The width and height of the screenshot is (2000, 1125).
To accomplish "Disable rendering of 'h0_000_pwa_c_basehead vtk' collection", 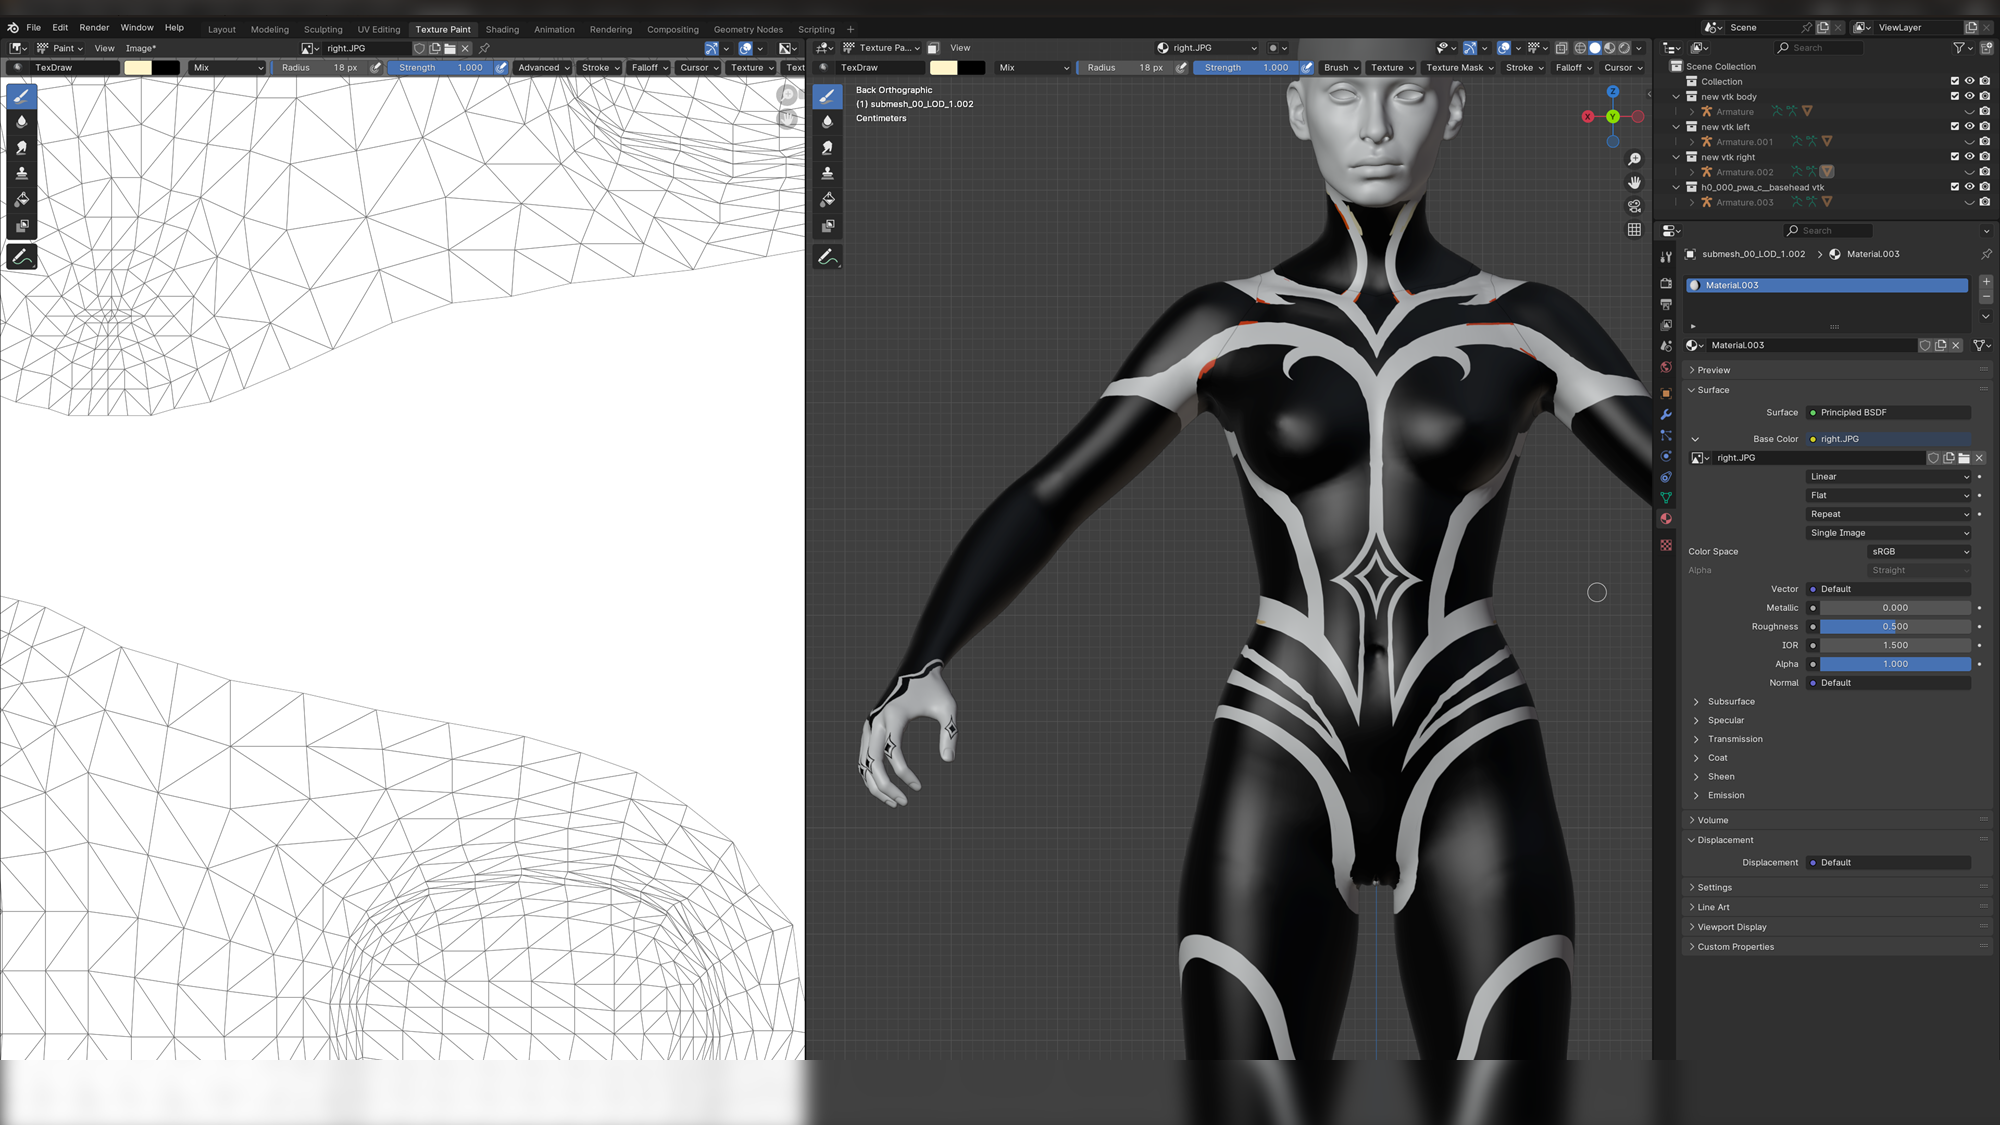I will pyautogui.click(x=1985, y=187).
